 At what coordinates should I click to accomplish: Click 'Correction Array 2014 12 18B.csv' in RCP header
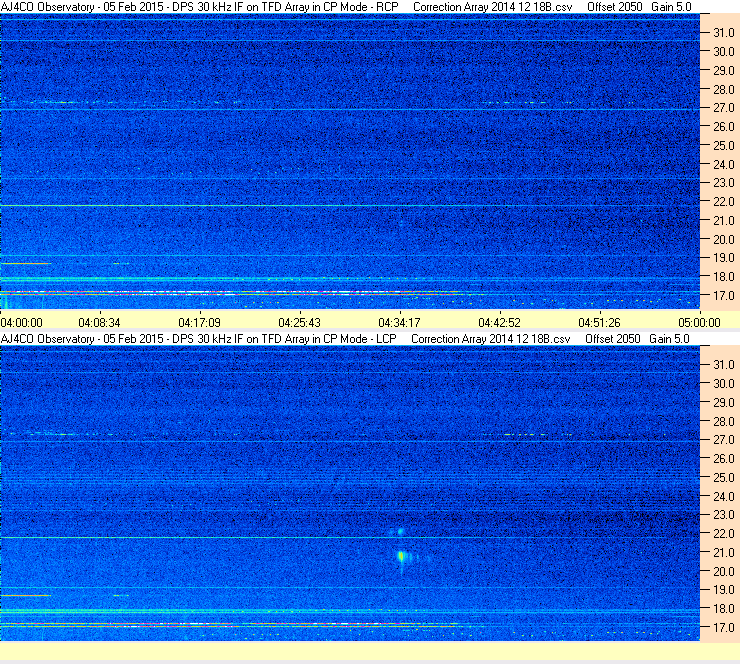(x=493, y=7)
